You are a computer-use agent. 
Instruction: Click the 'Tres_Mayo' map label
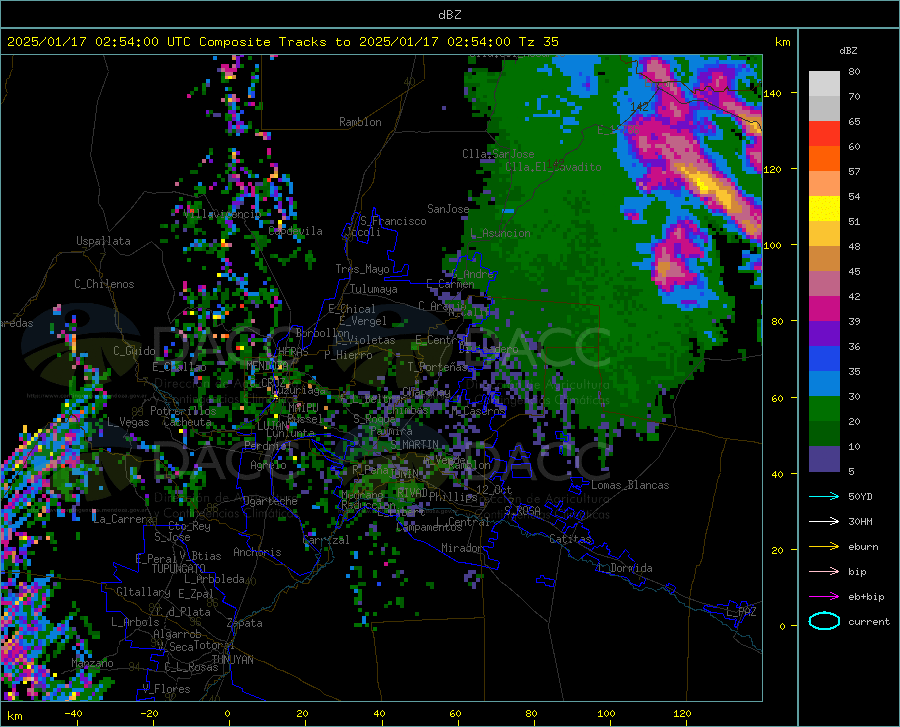[x=362, y=269]
